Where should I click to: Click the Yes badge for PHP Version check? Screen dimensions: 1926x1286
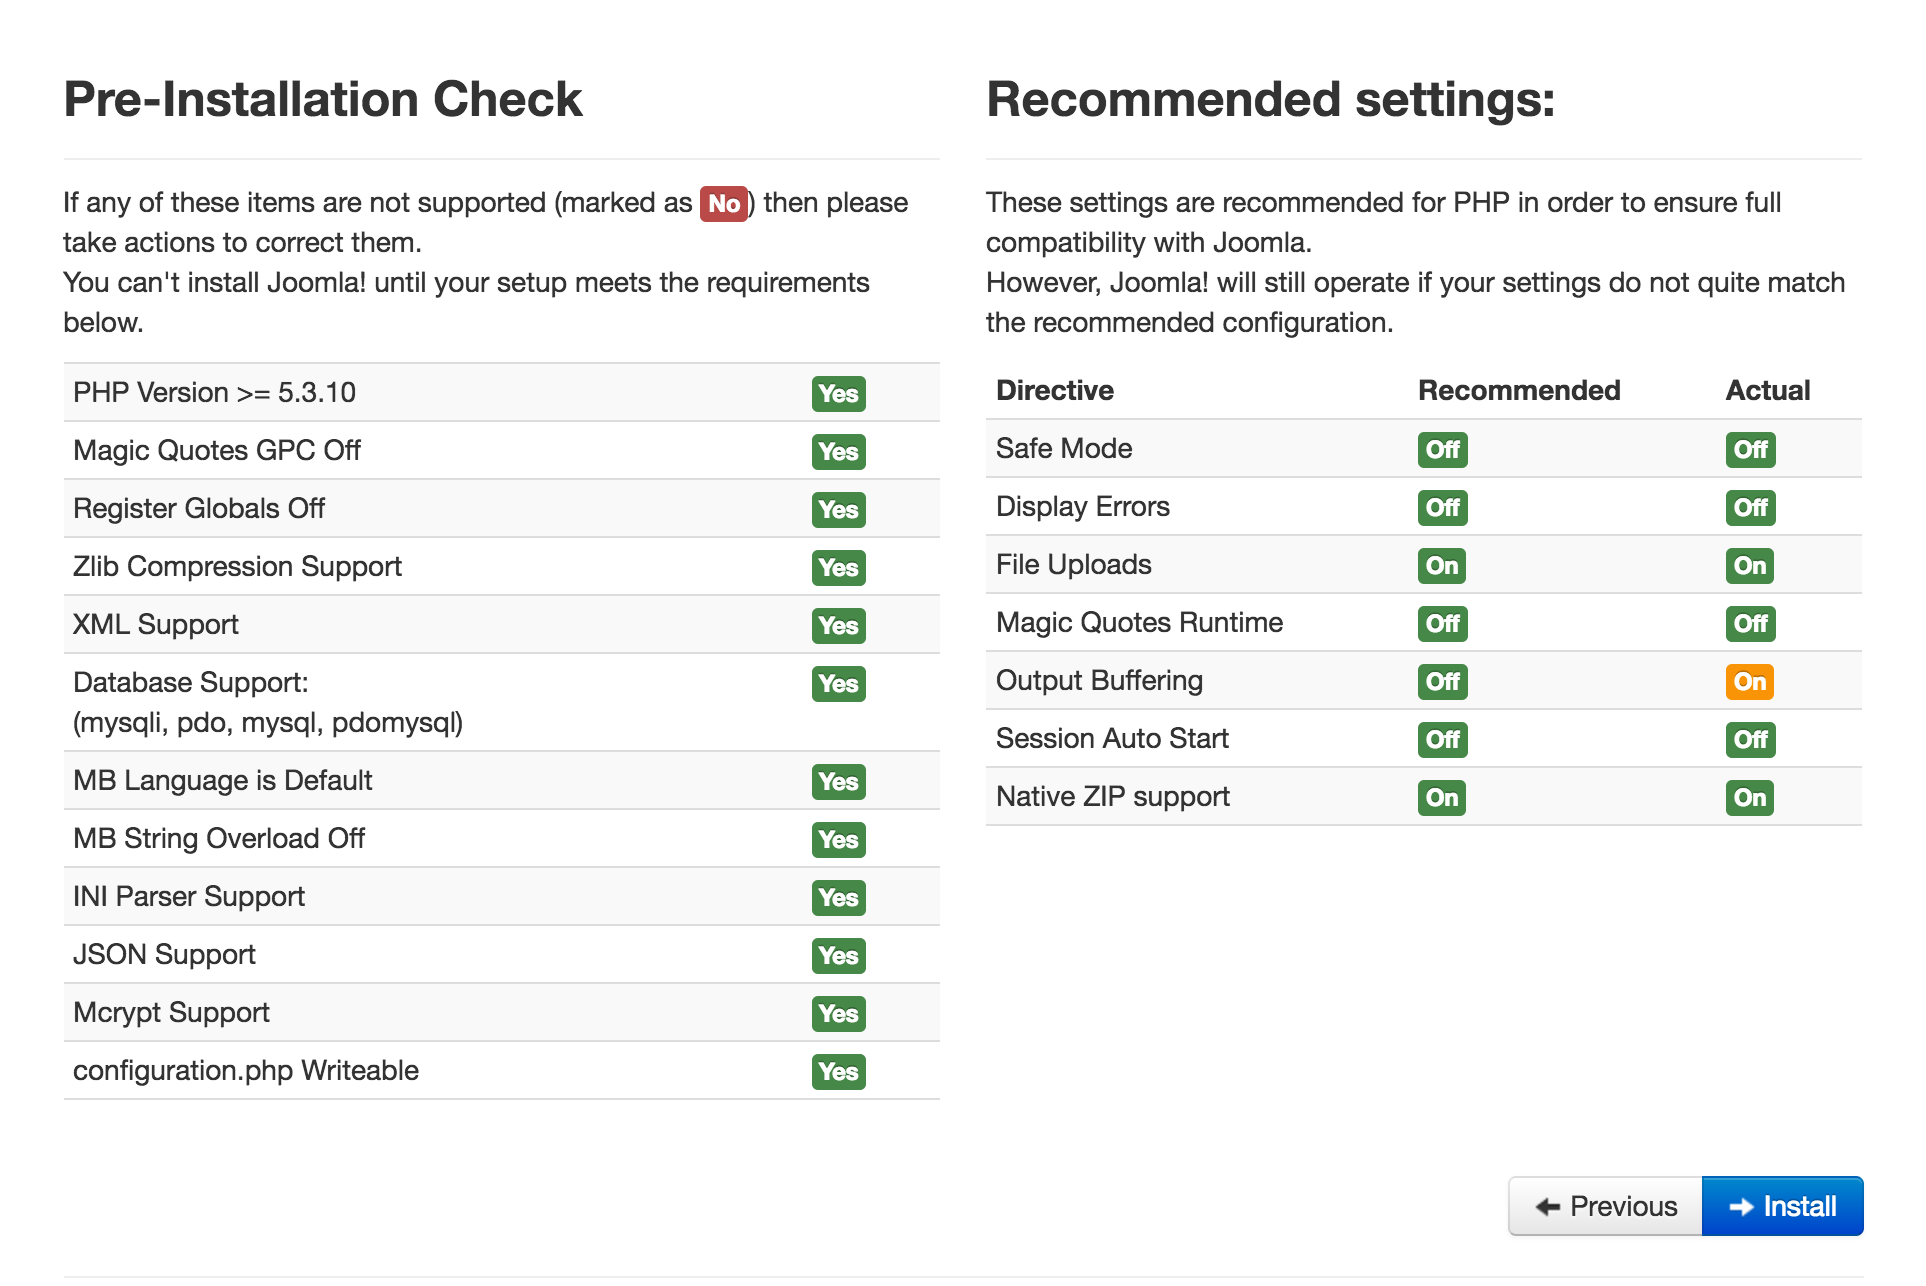click(838, 393)
